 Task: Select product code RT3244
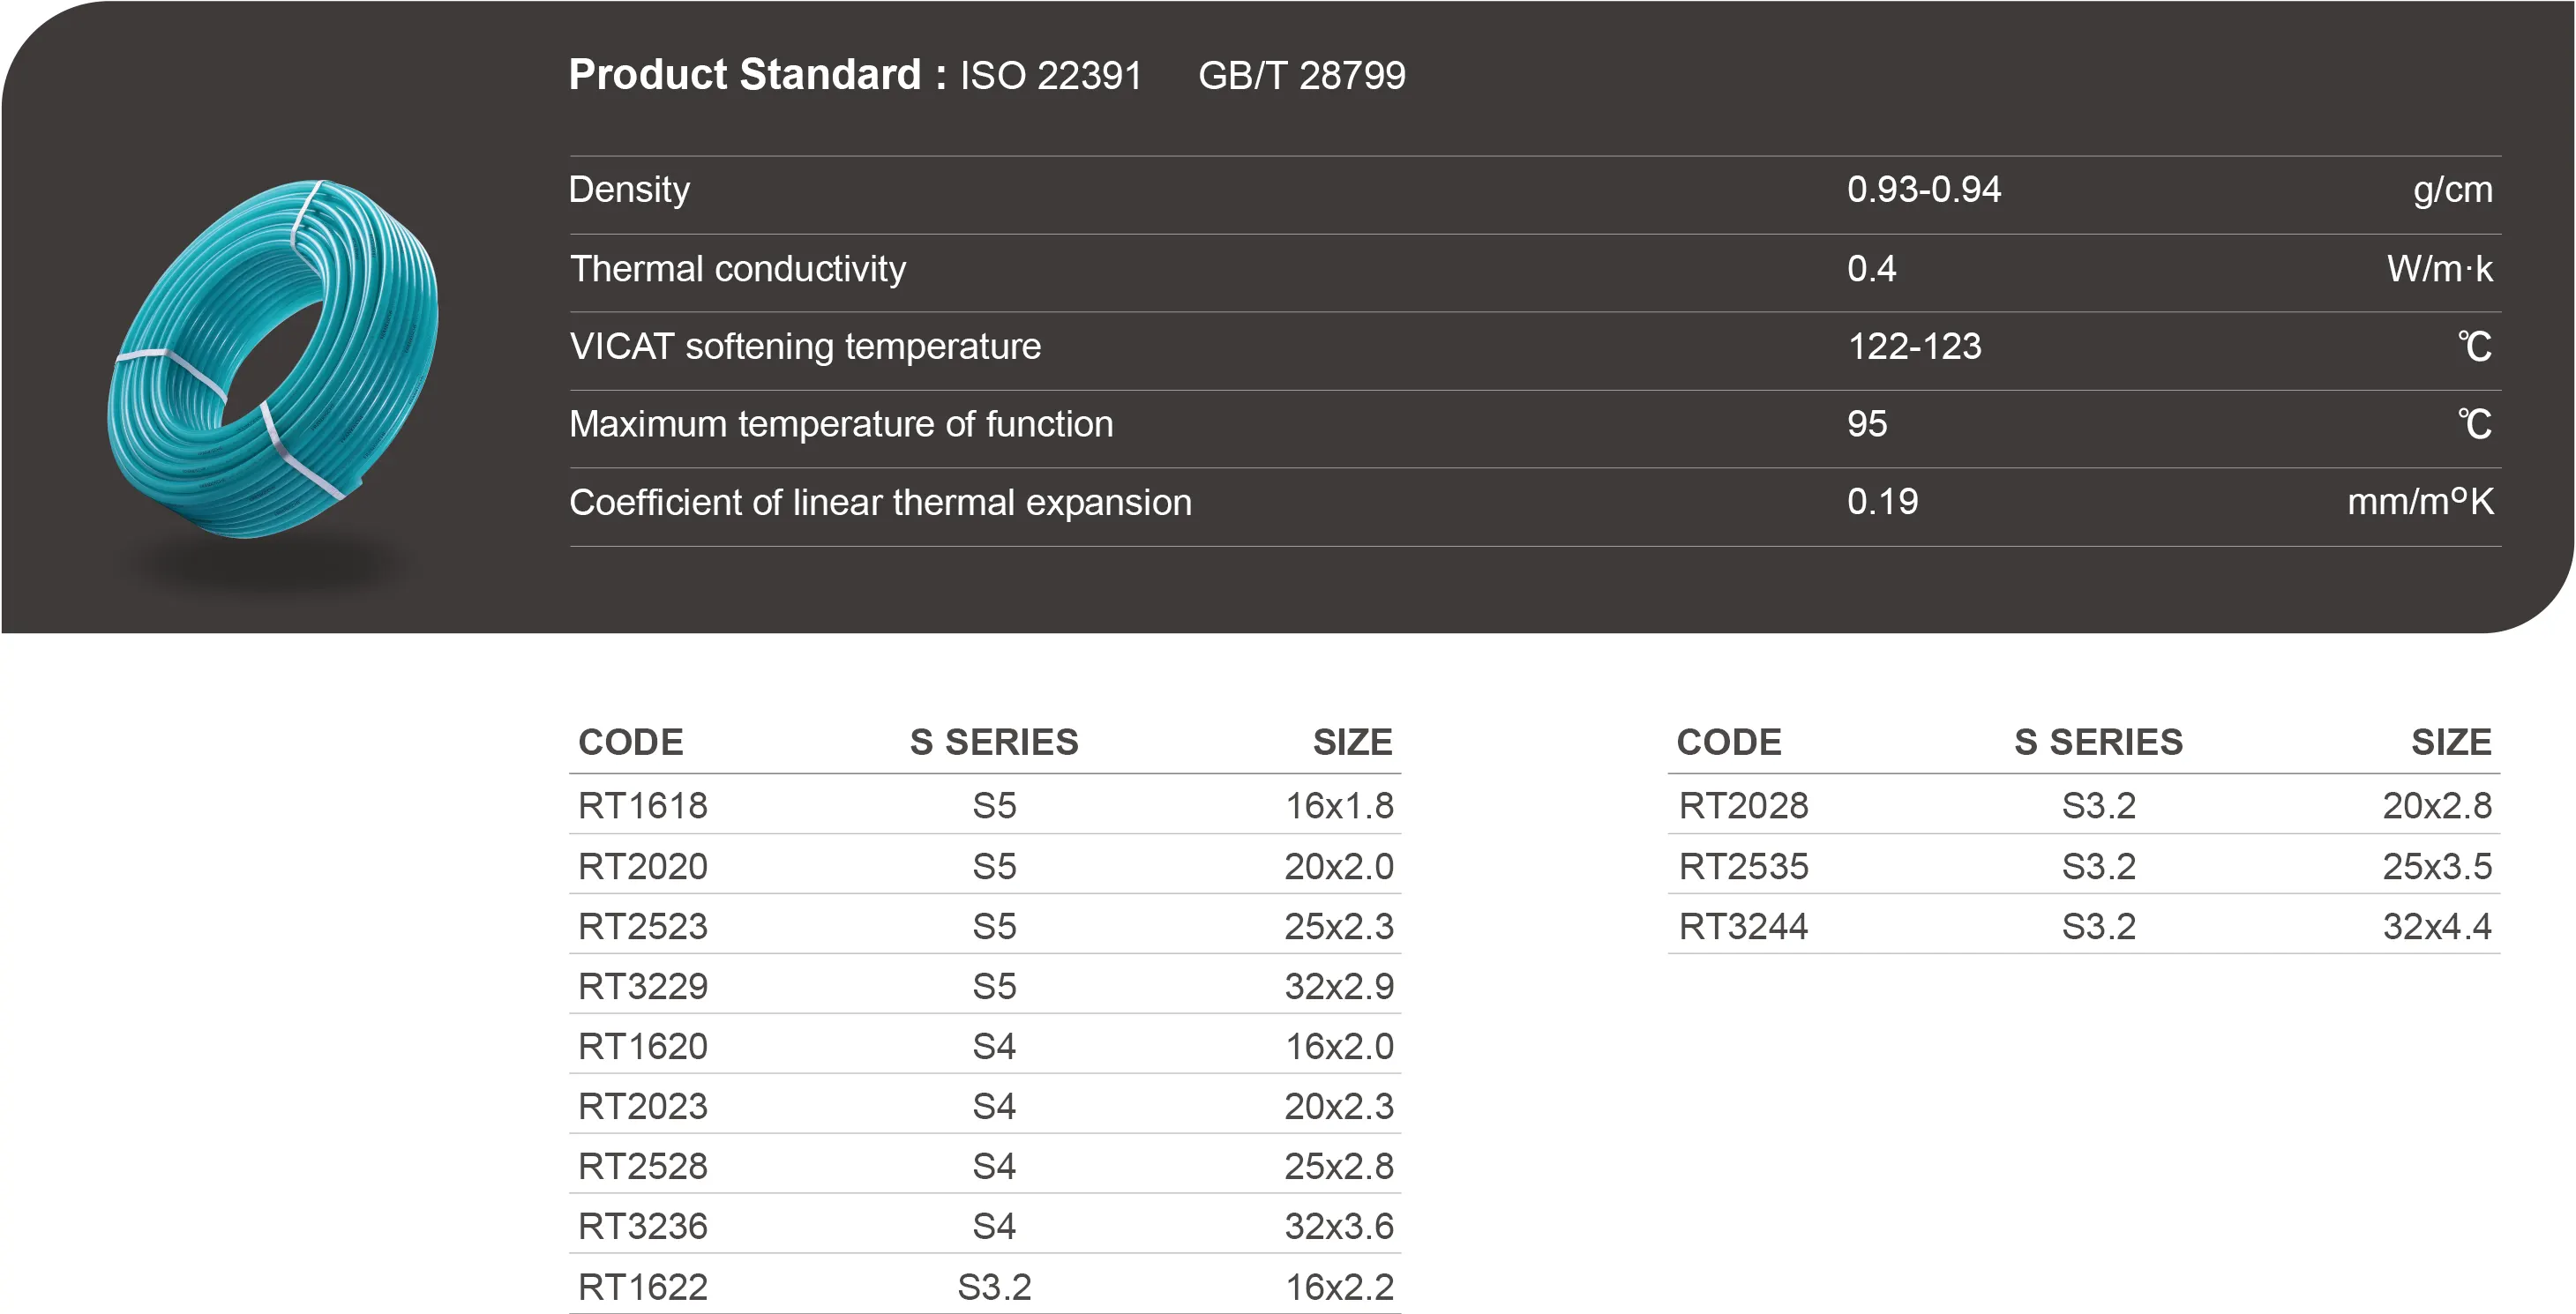tap(1742, 926)
